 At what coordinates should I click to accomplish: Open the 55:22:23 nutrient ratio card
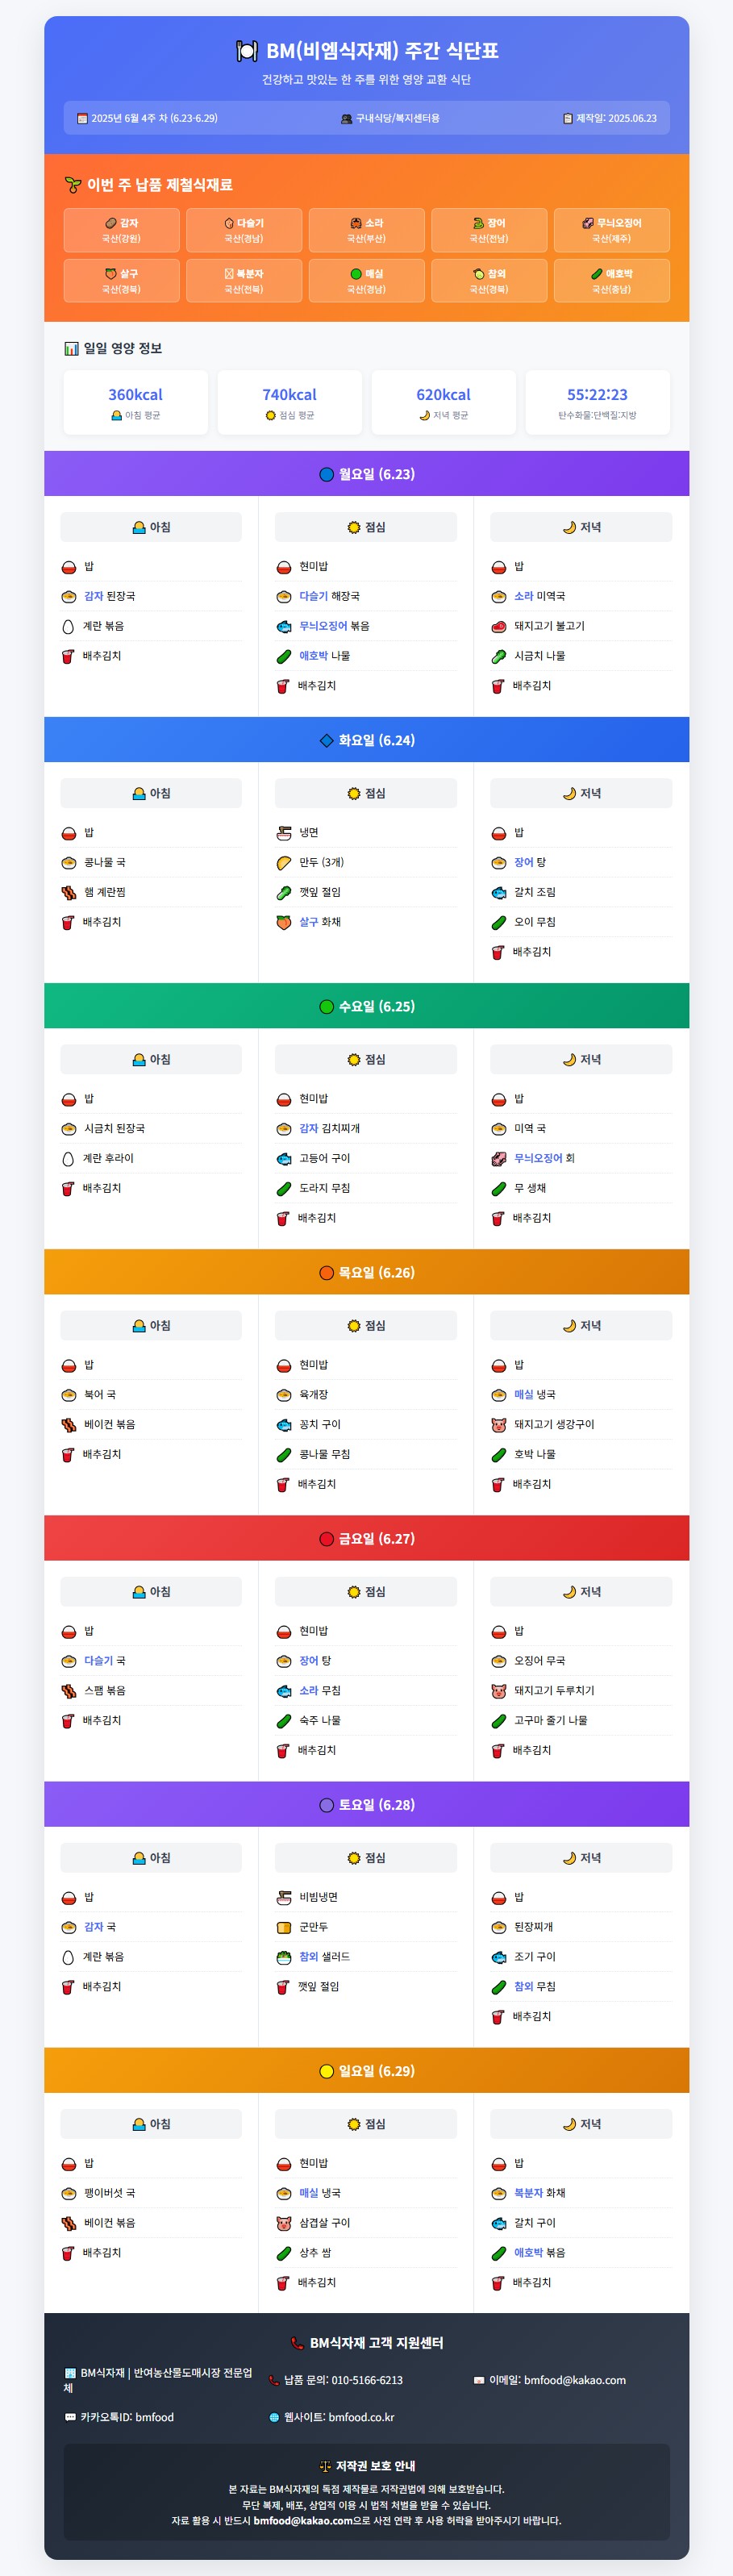[x=597, y=402]
